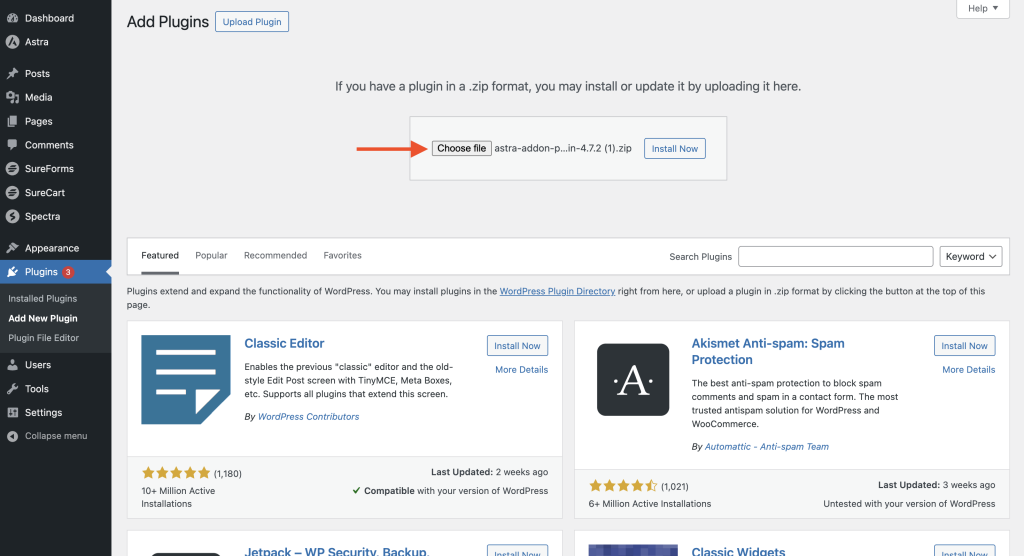Screen dimensions: 1024x556
Task: Click the Comments speech bubble icon
Action: pyautogui.click(x=12, y=145)
